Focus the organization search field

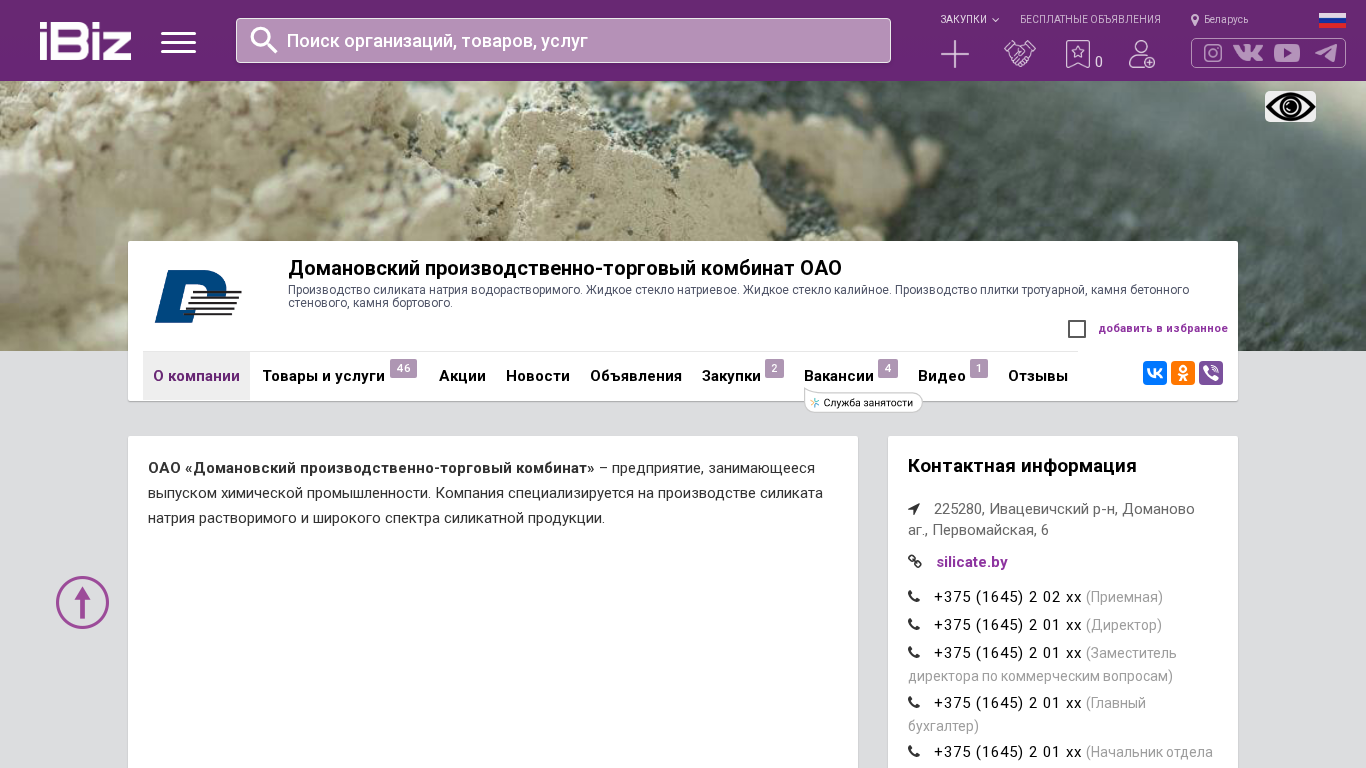click(563, 40)
